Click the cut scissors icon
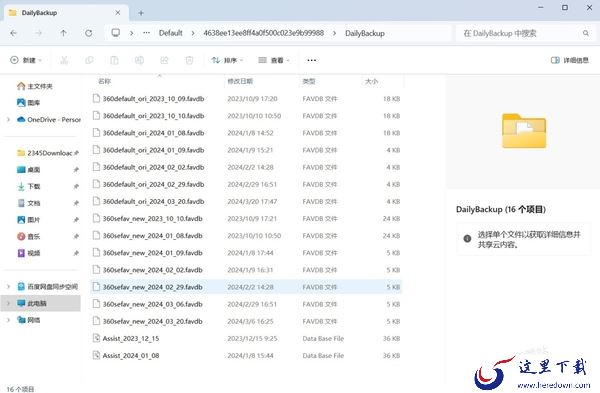600x393 pixels. 64,60
